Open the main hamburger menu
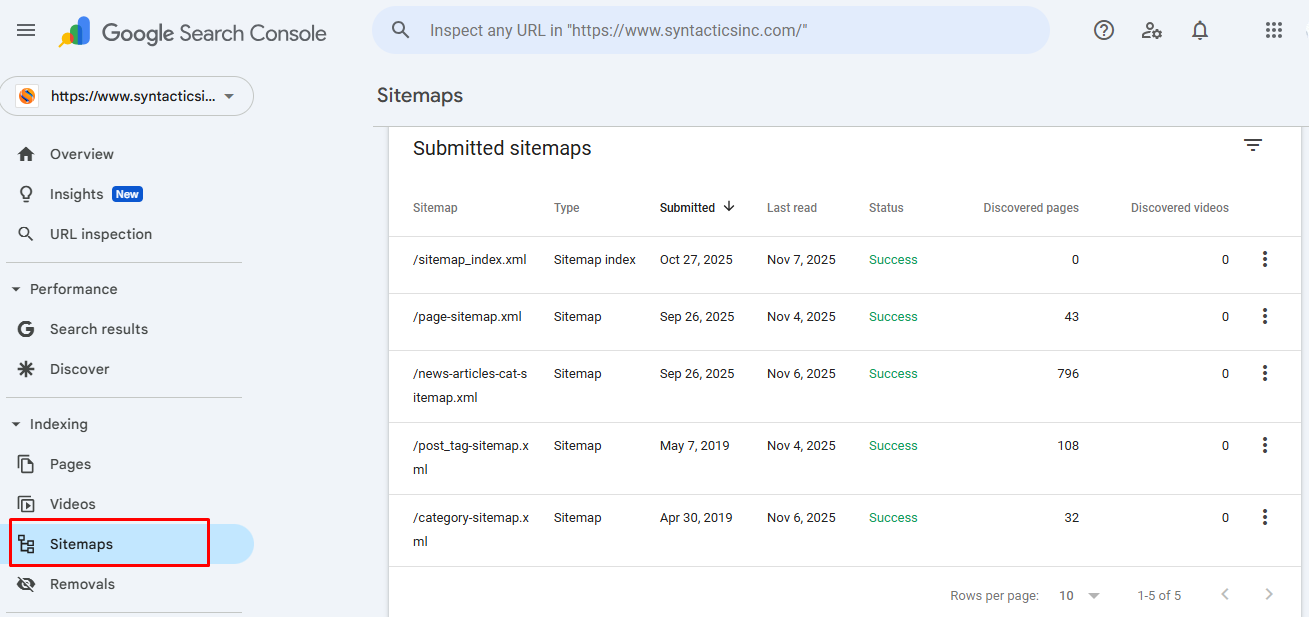This screenshot has height=617, width=1309. click(x=26, y=30)
